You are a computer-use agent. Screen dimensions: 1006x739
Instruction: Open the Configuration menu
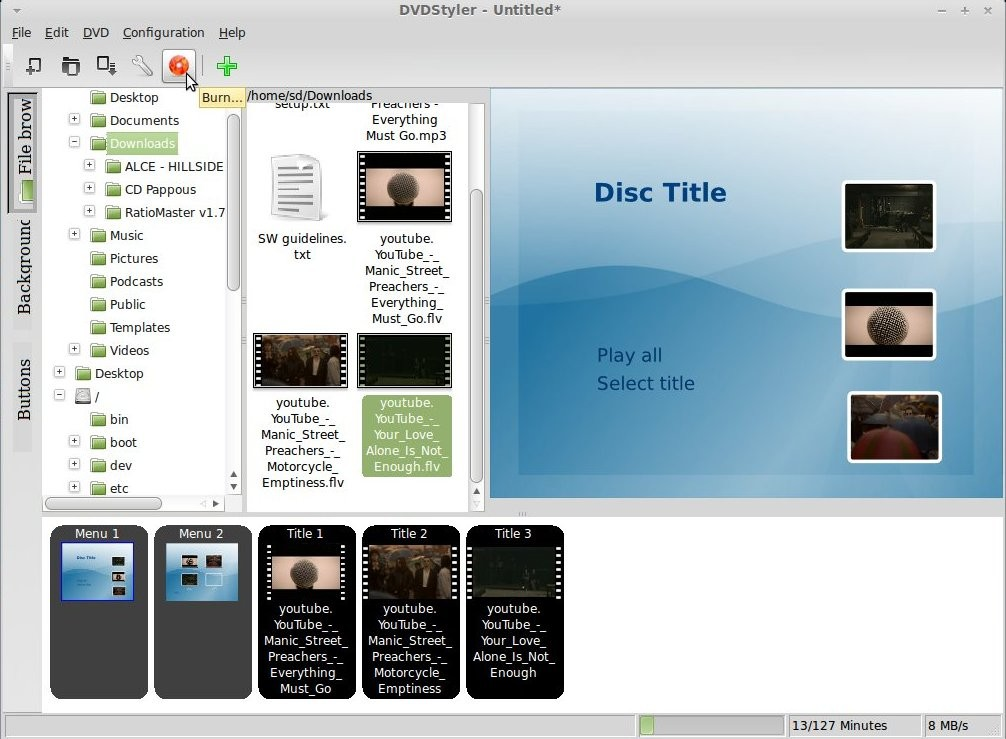(x=164, y=33)
